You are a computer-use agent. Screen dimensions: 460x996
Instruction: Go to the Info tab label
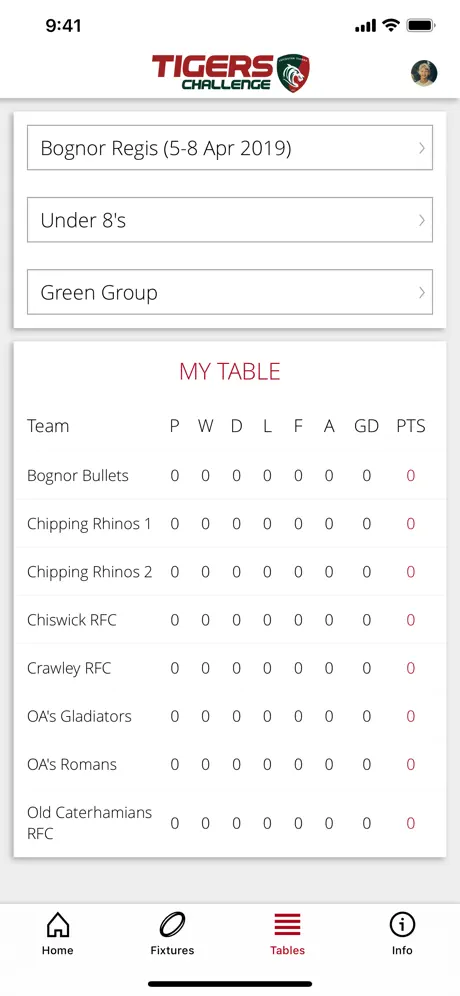point(402,950)
